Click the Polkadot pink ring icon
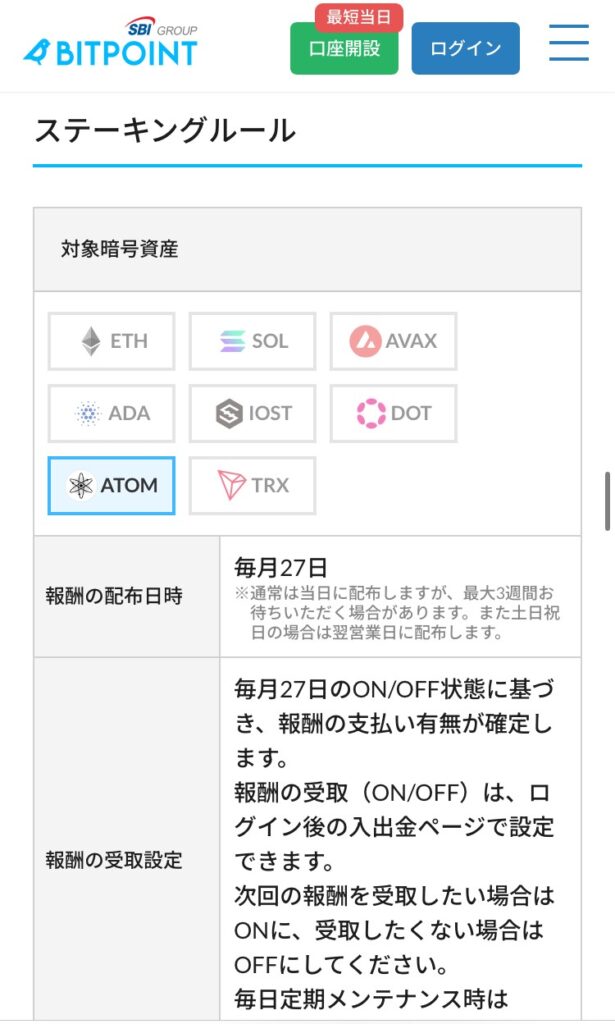Viewport: 615px width, 1024px height. (x=371, y=413)
